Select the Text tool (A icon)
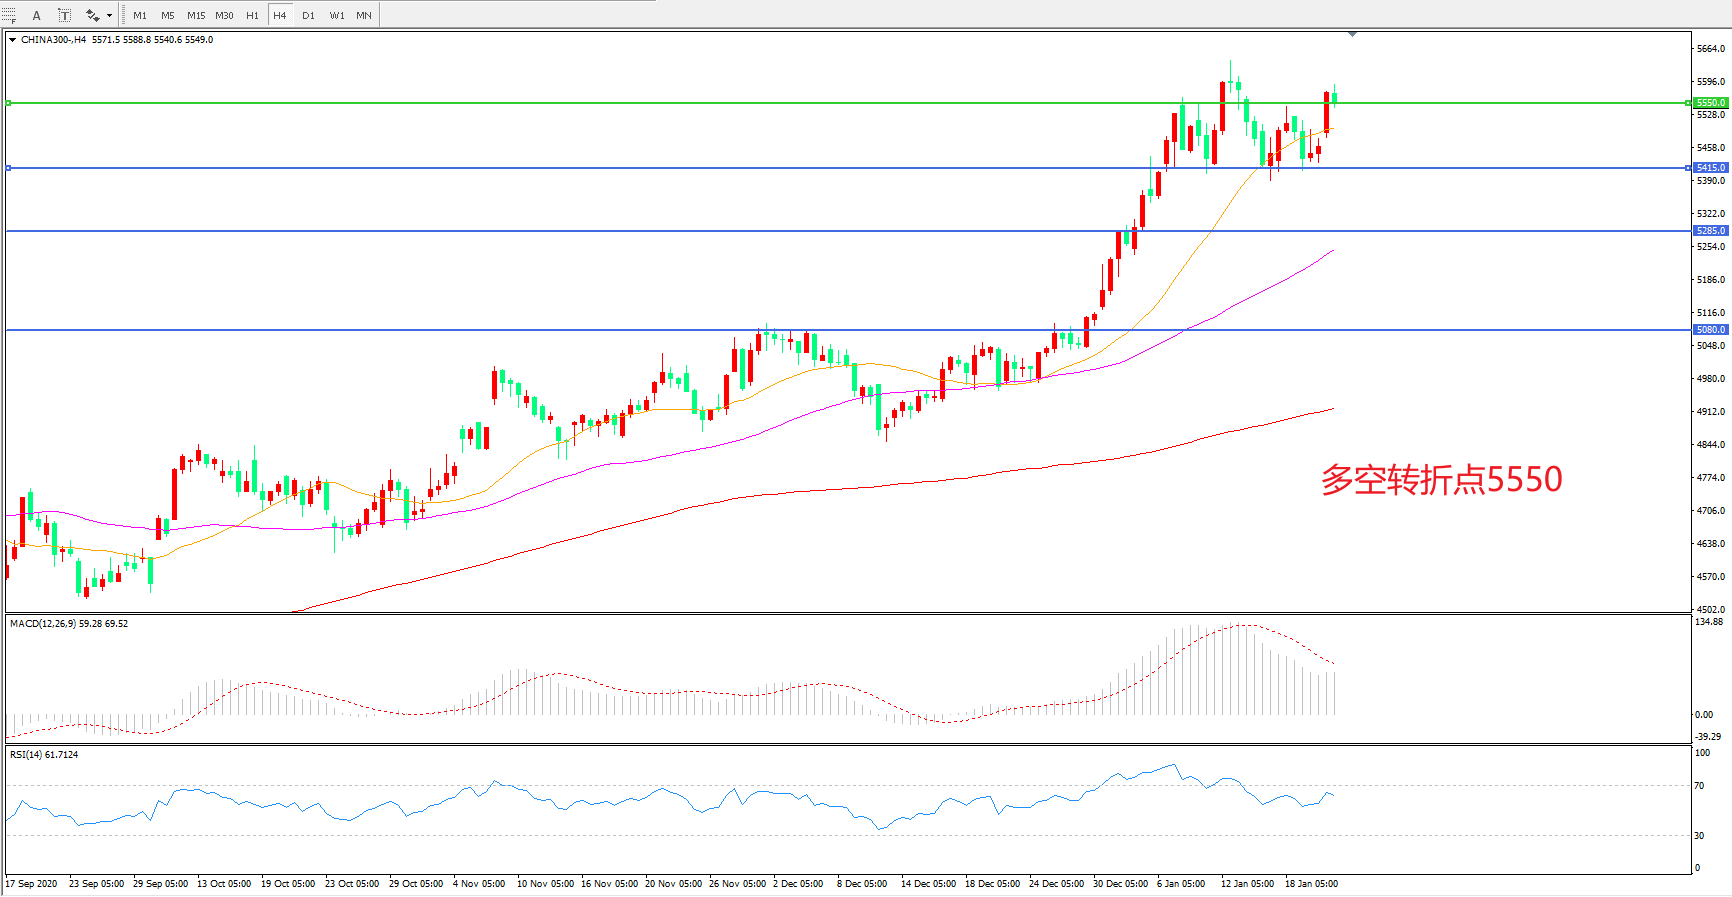Viewport: 1732px width, 897px height. pos(37,15)
